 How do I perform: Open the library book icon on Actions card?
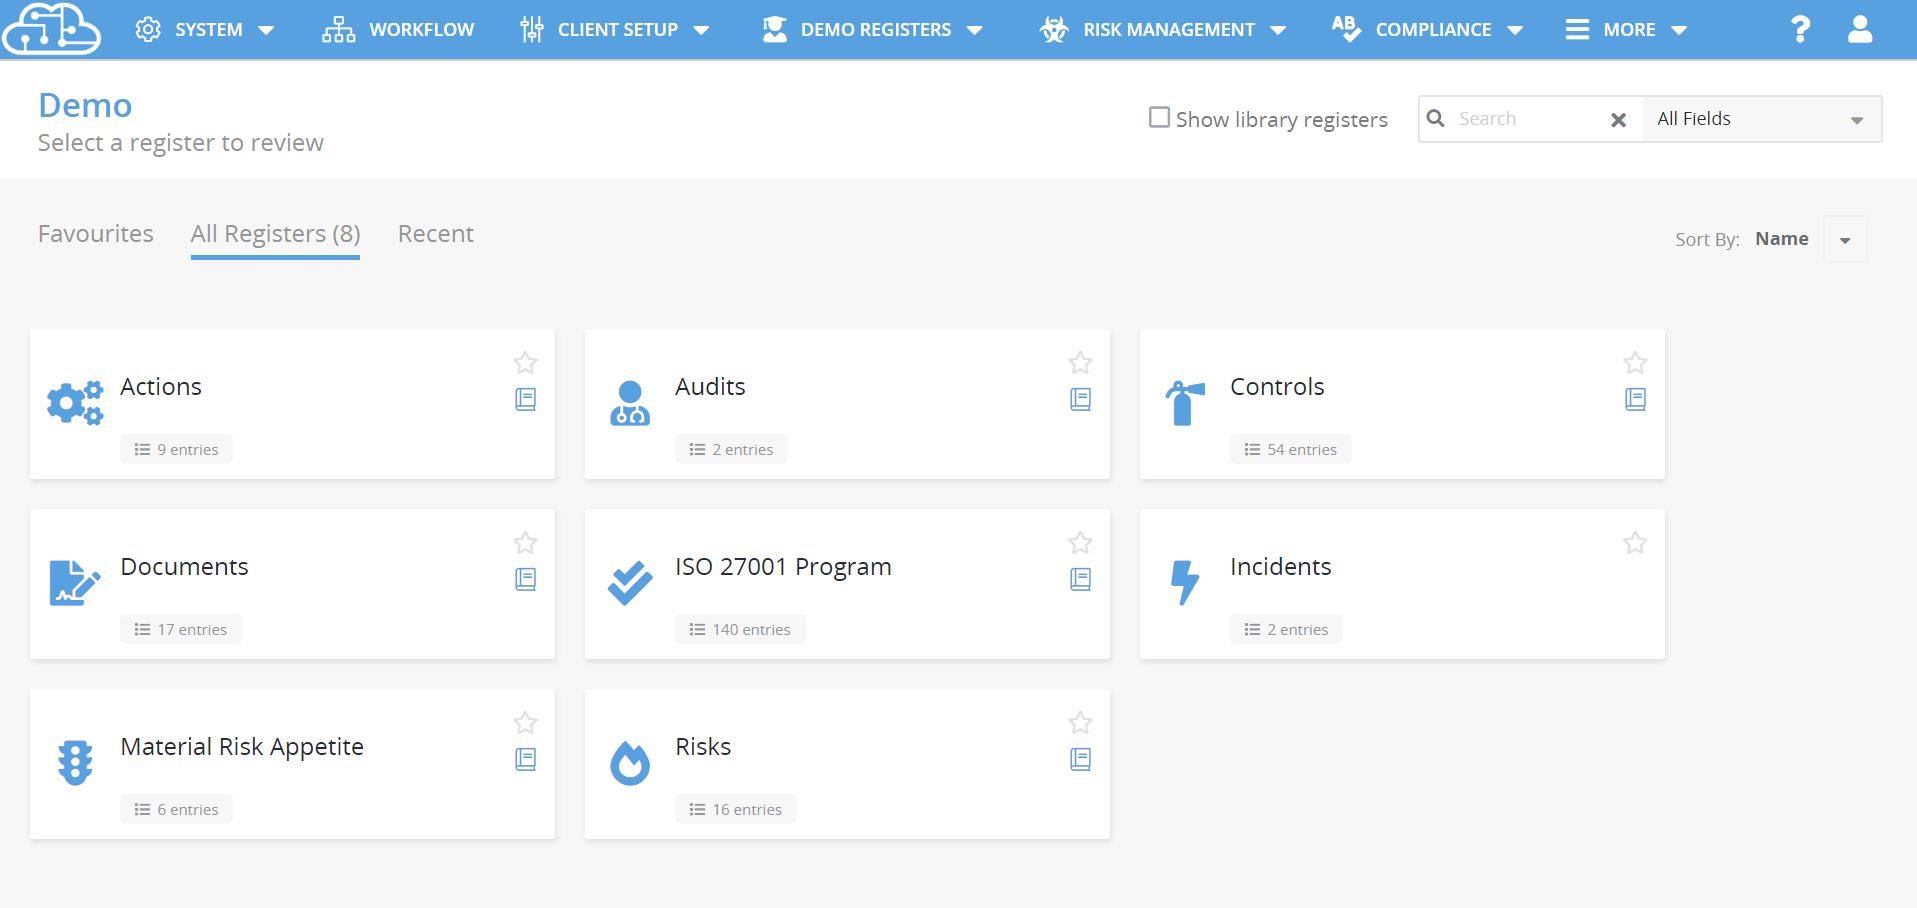[x=525, y=400]
